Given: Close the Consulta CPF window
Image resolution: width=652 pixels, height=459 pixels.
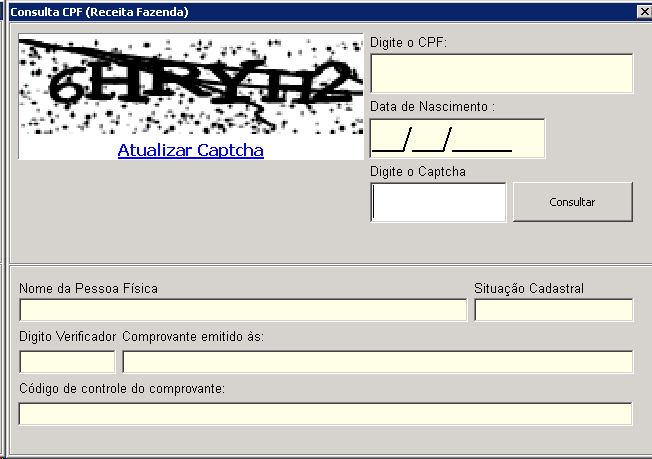Looking at the screenshot, I should pyautogui.click(x=645, y=12).
